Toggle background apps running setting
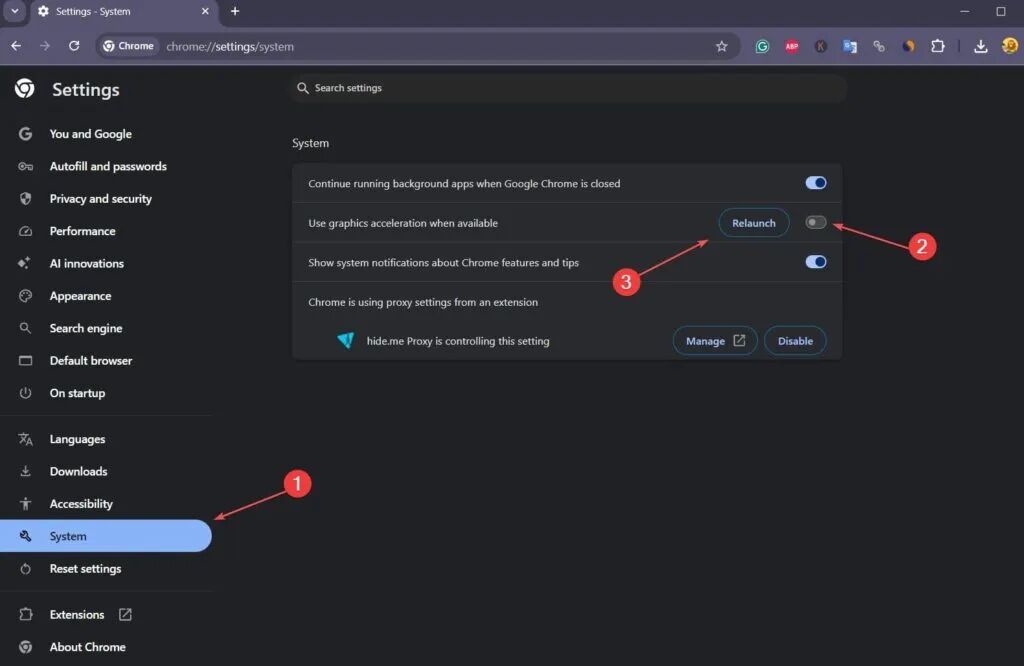This screenshot has width=1024, height=666. [x=816, y=183]
